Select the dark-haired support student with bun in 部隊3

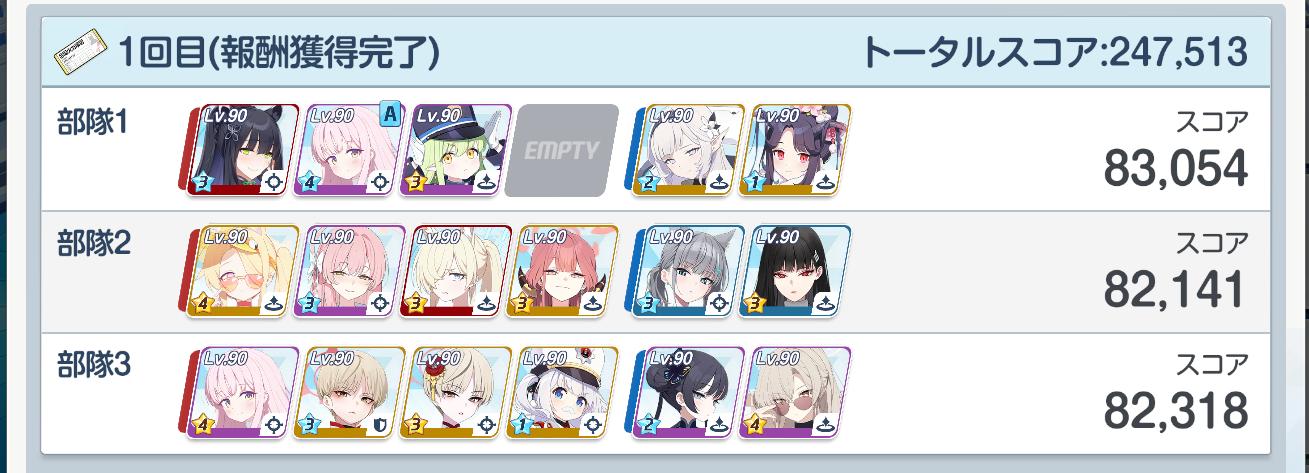click(x=692, y=393)
